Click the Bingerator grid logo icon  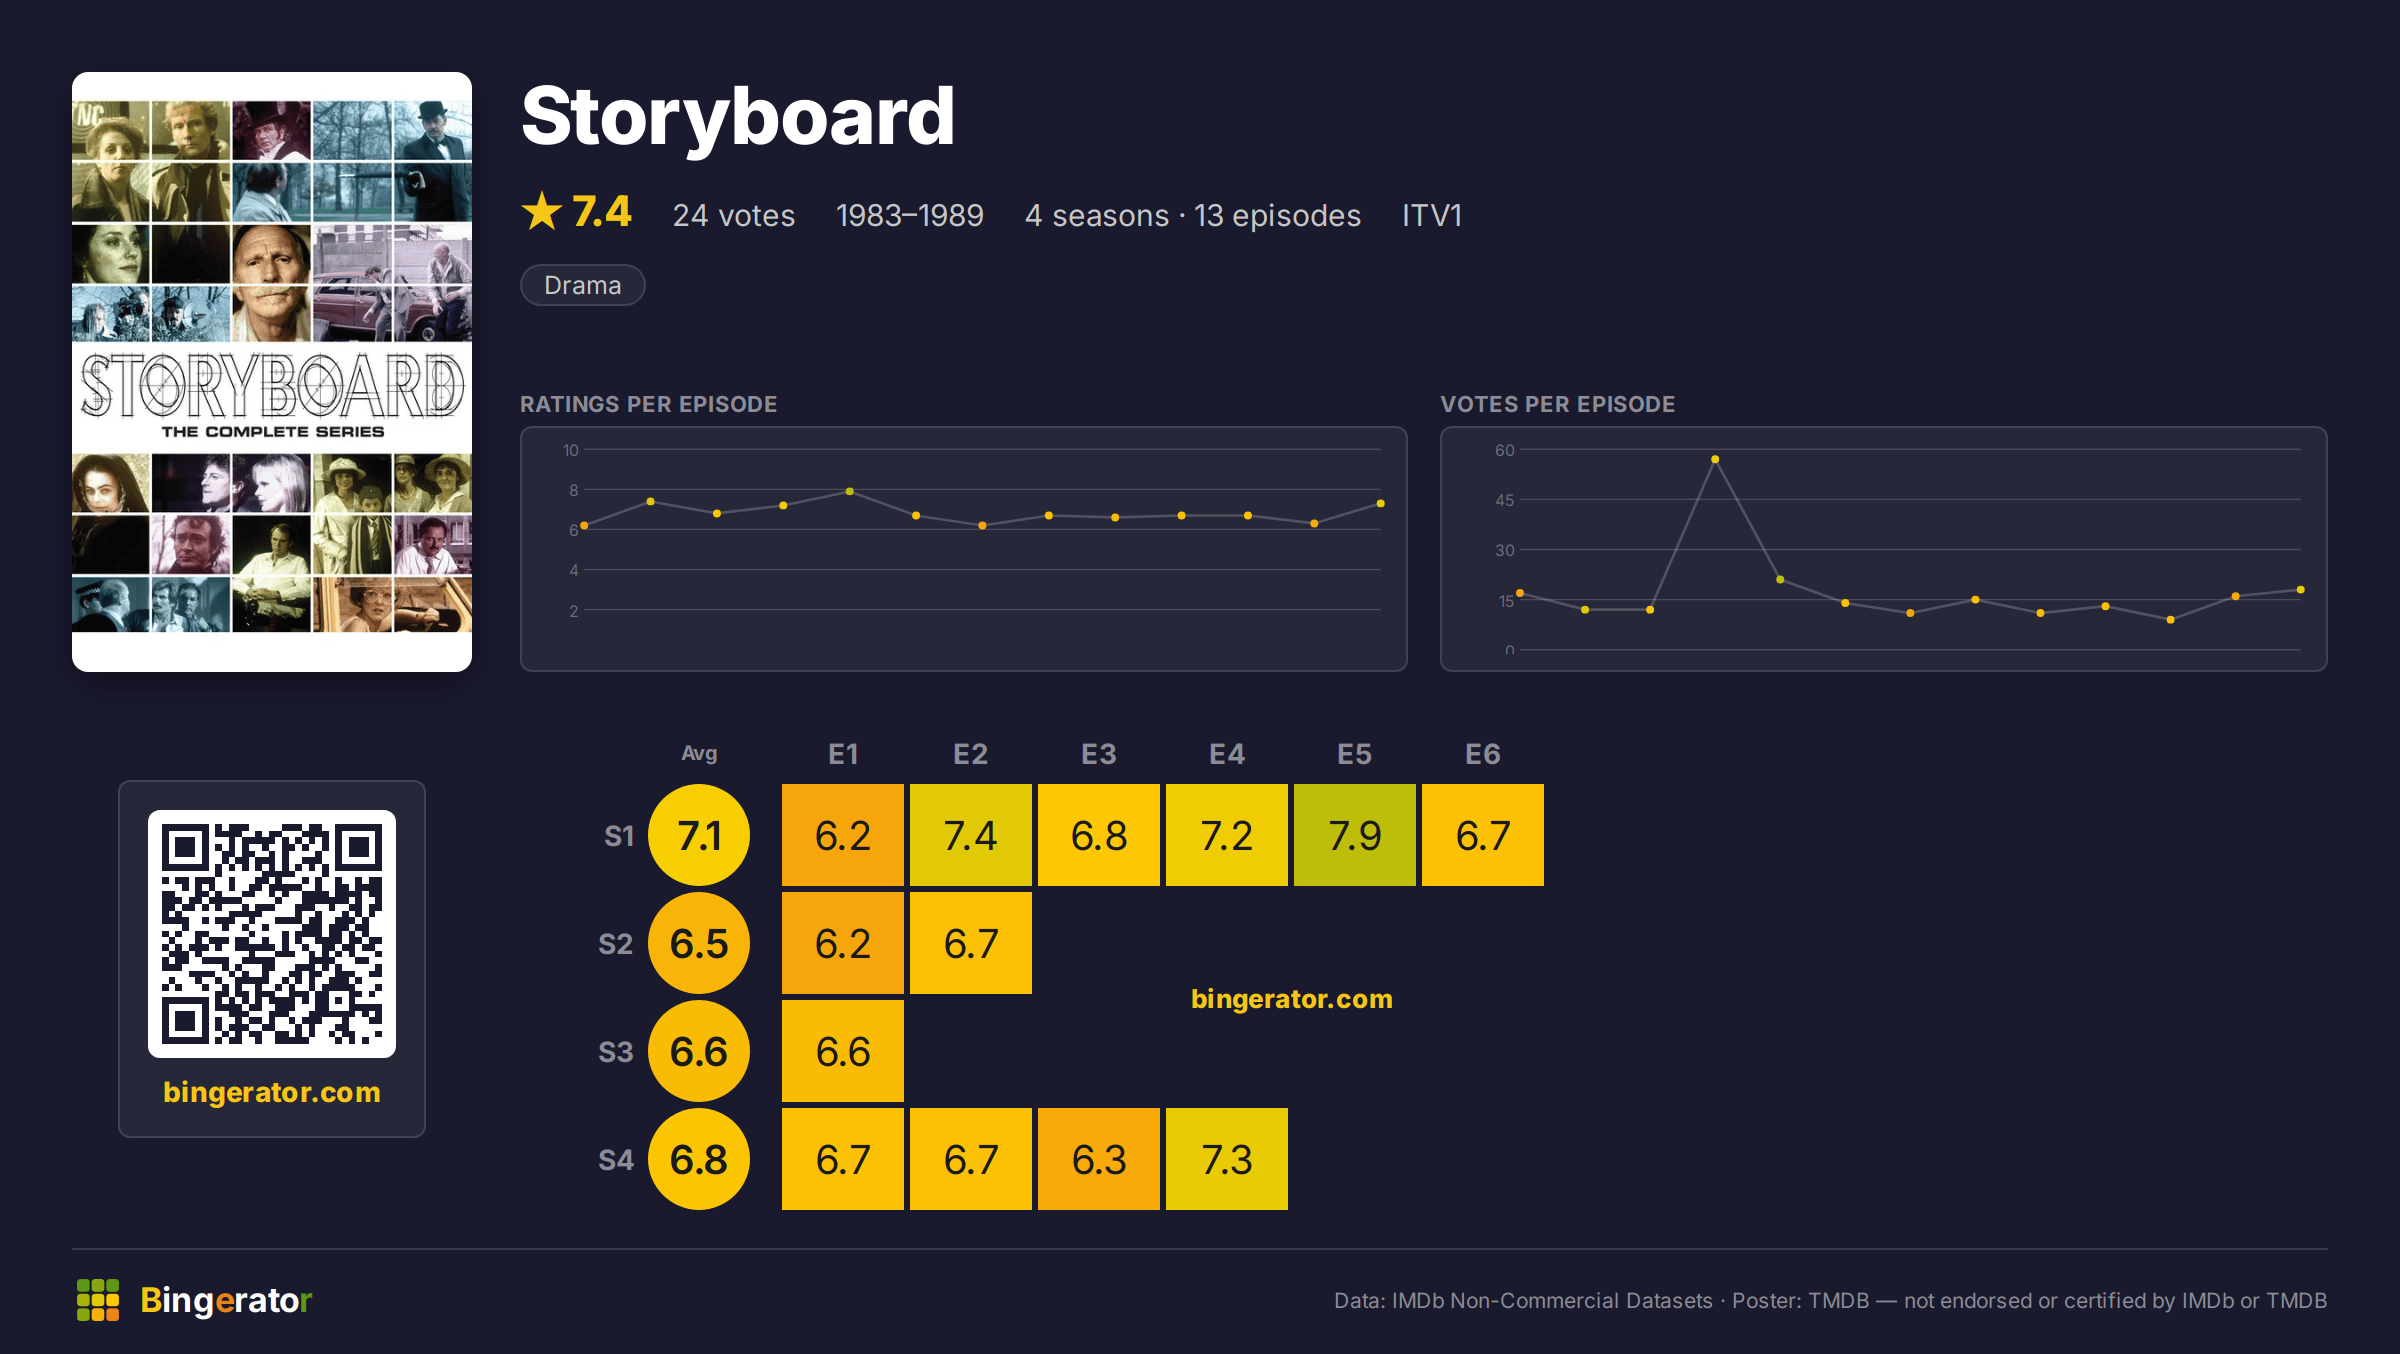click(x=98, y=1299)
